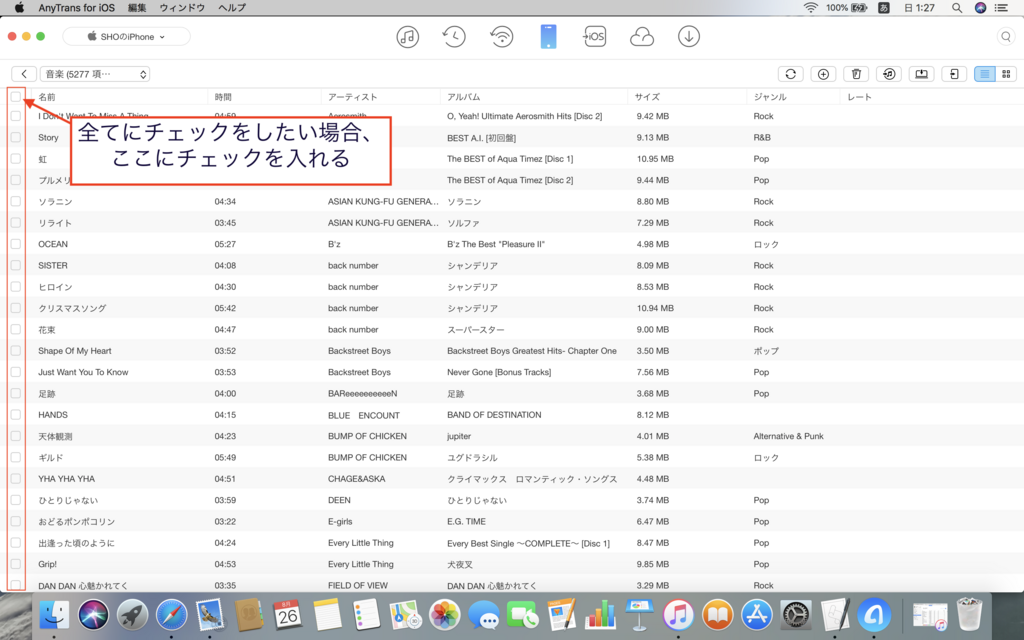
Task: Check the select-all checkbox in the header
Action: coord(16,97)
